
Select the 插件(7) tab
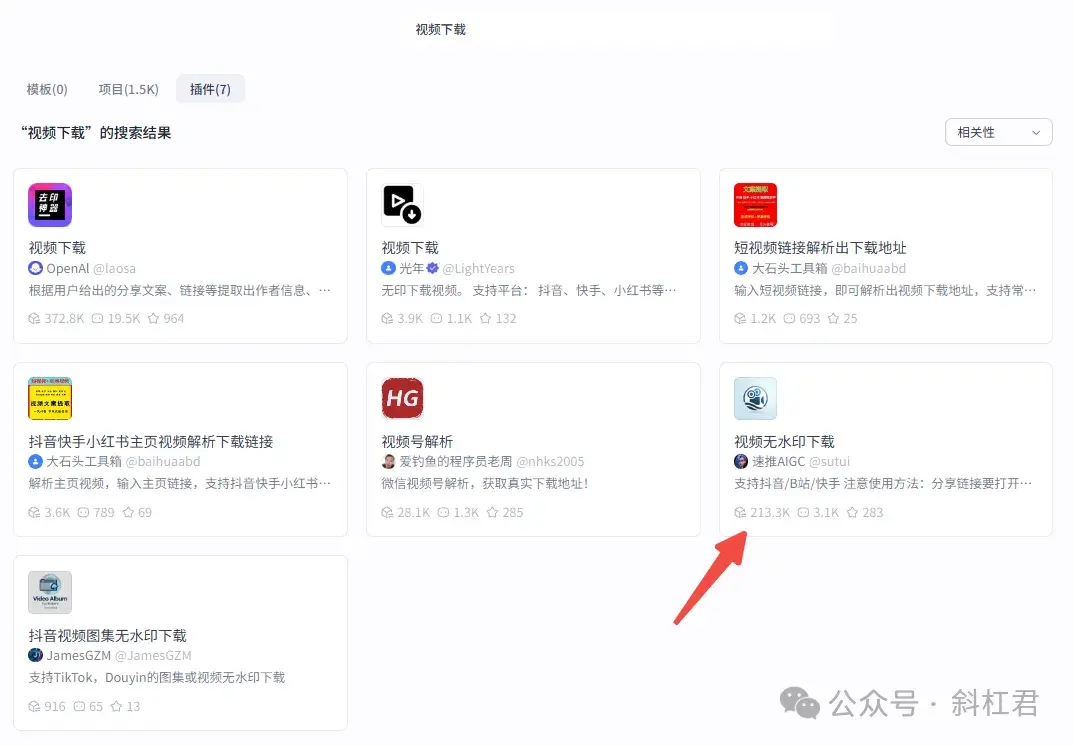210,89
